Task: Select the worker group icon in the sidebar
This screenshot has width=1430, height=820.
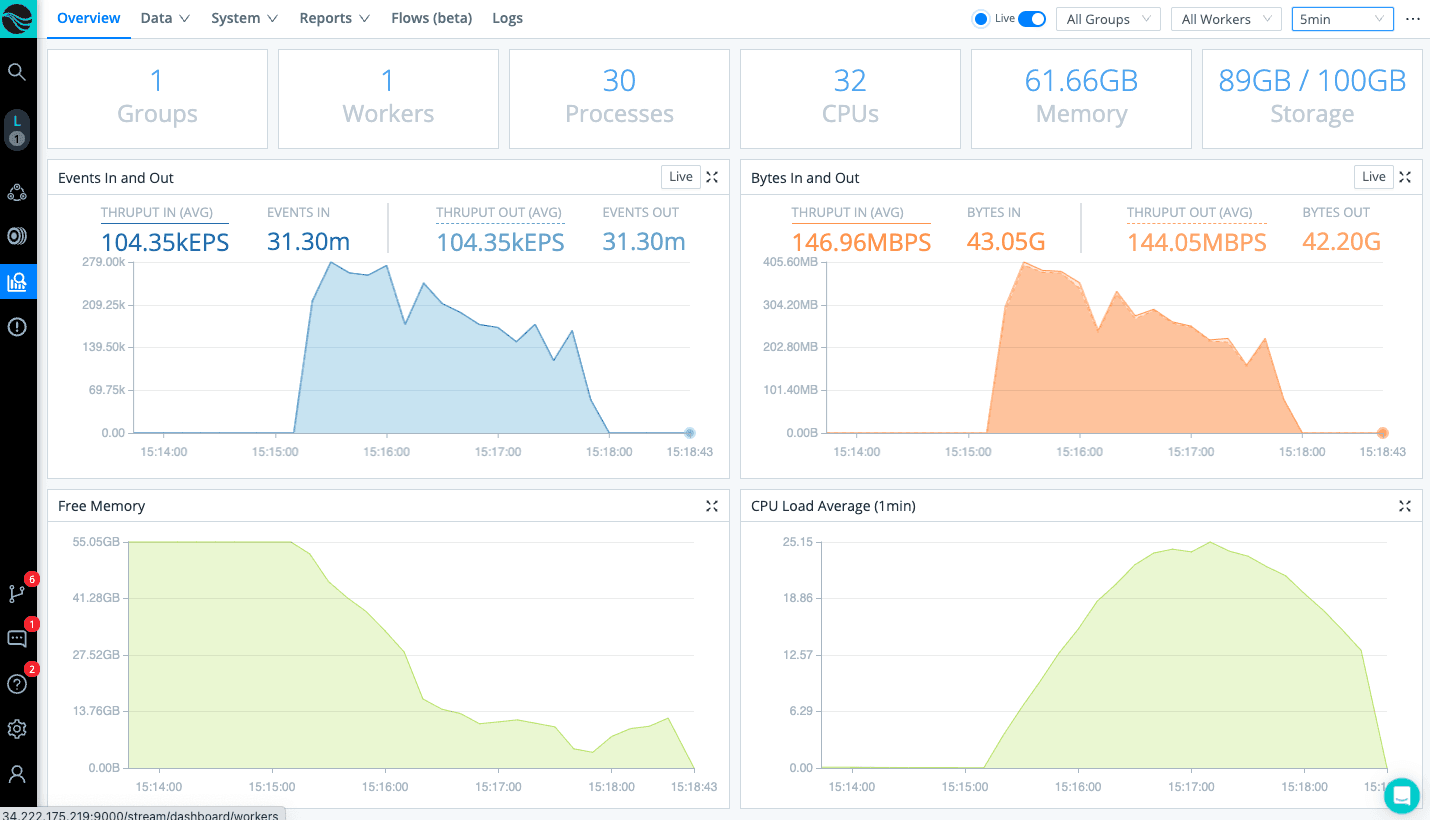Action: (17, 192)
